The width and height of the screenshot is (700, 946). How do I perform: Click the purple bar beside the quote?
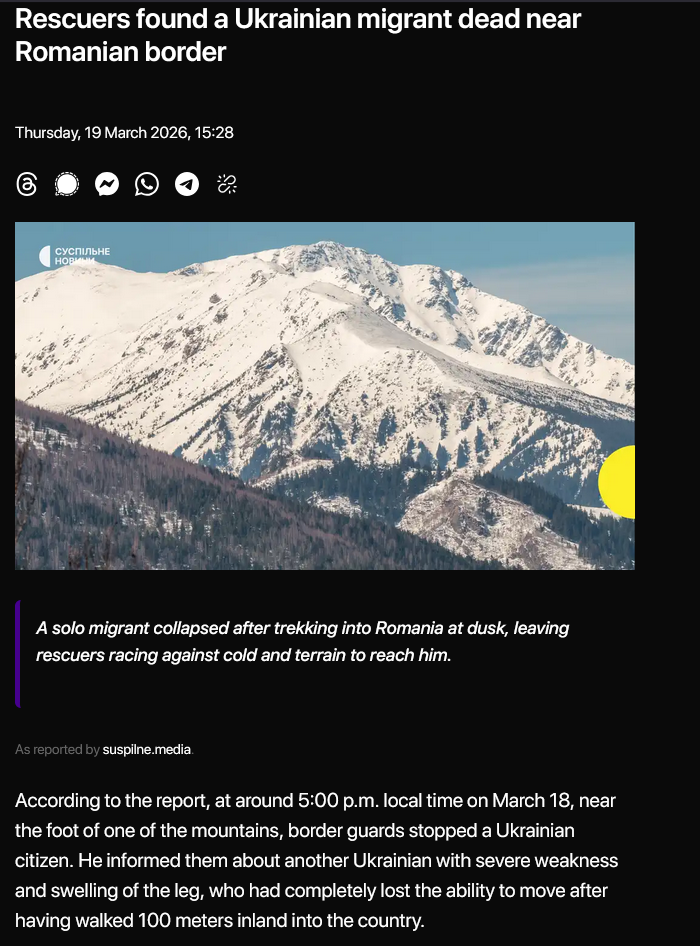click(18, 653)
